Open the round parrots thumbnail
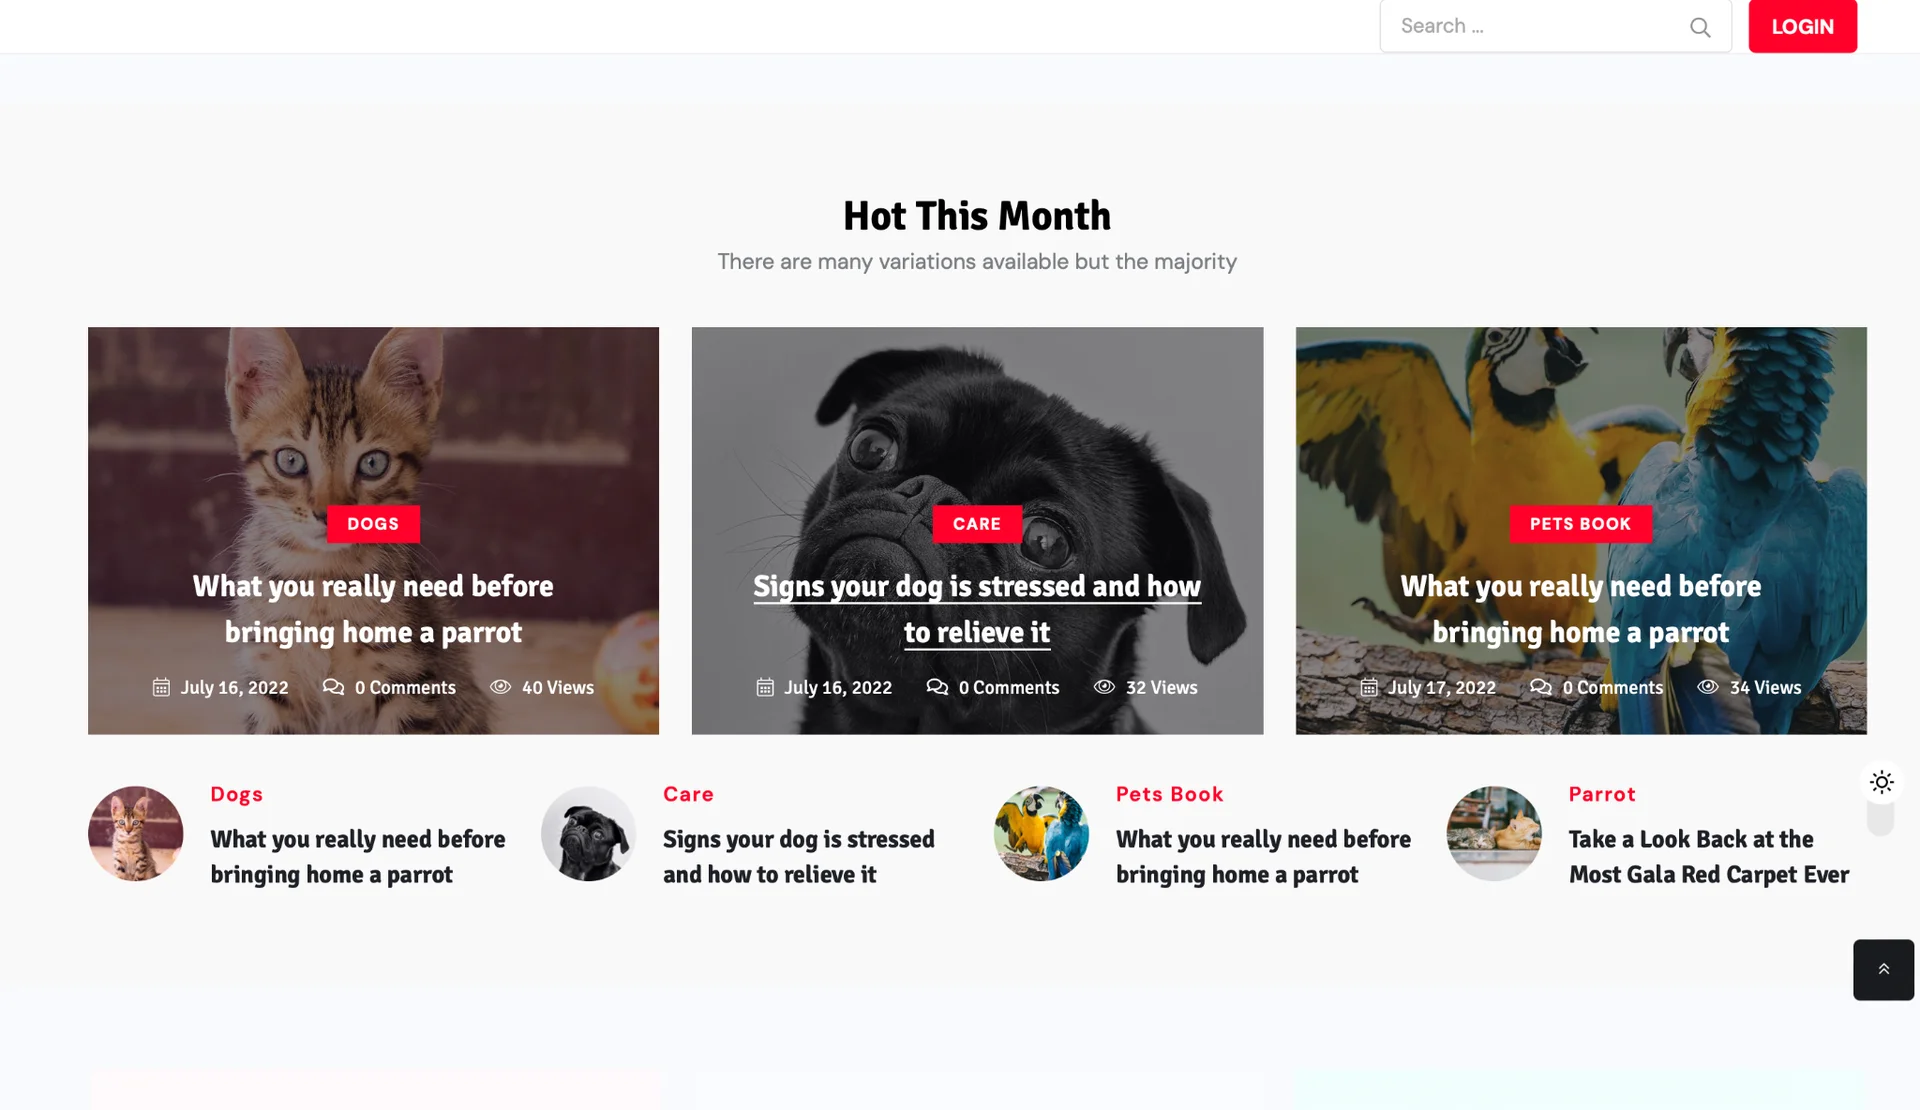 [1041, 833]
